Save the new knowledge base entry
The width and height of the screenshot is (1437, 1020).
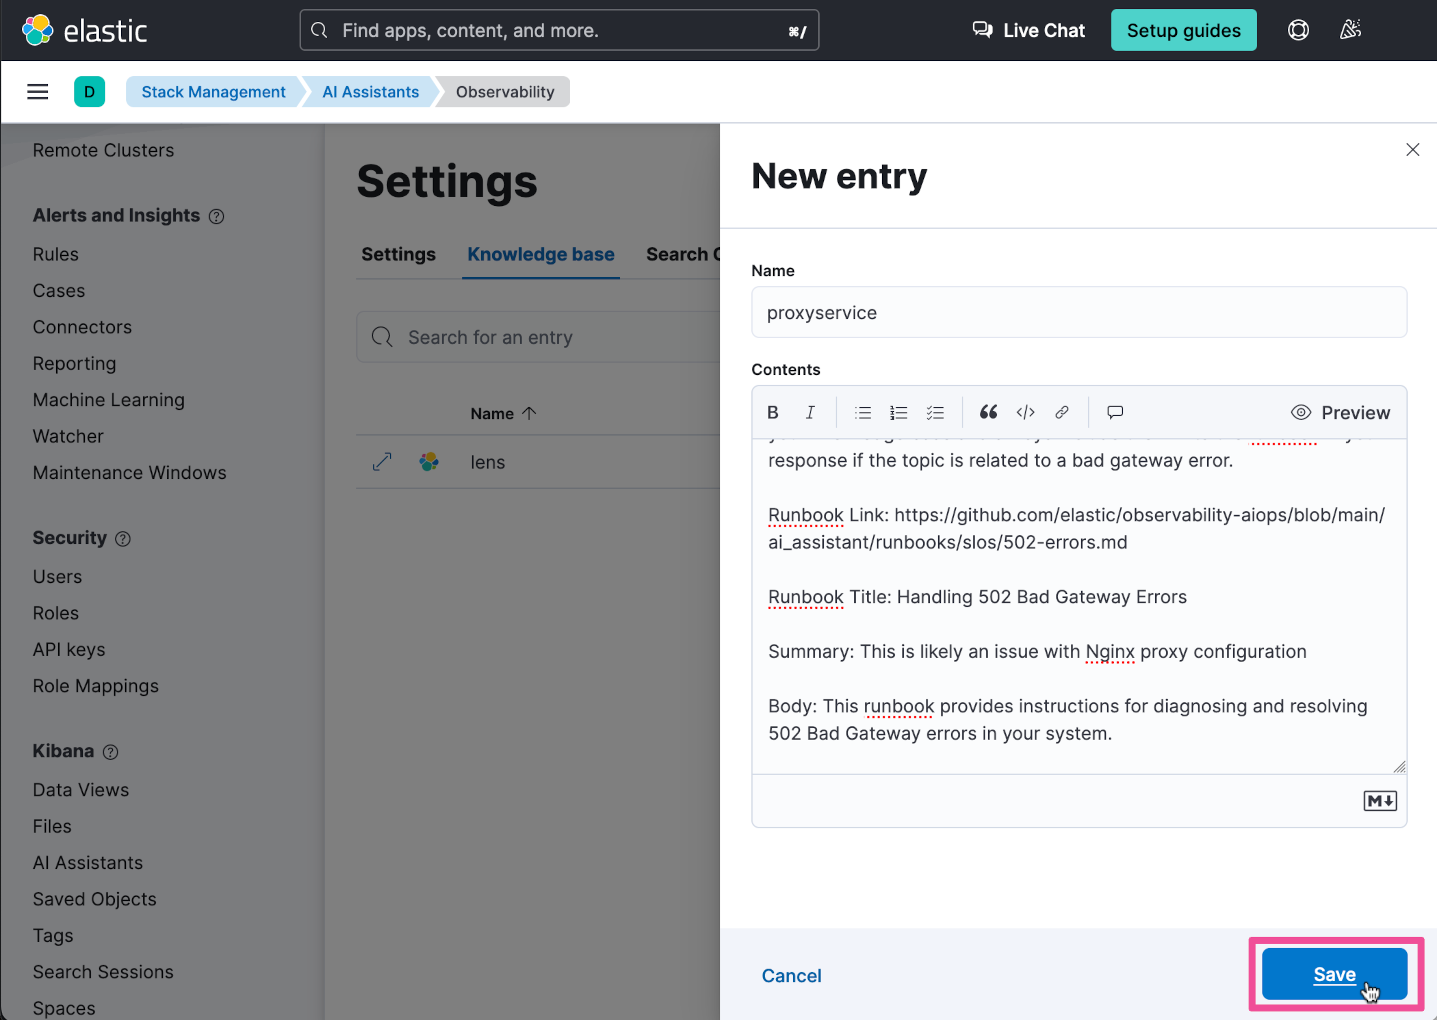pyautogui.click(x=1334, y=975)
